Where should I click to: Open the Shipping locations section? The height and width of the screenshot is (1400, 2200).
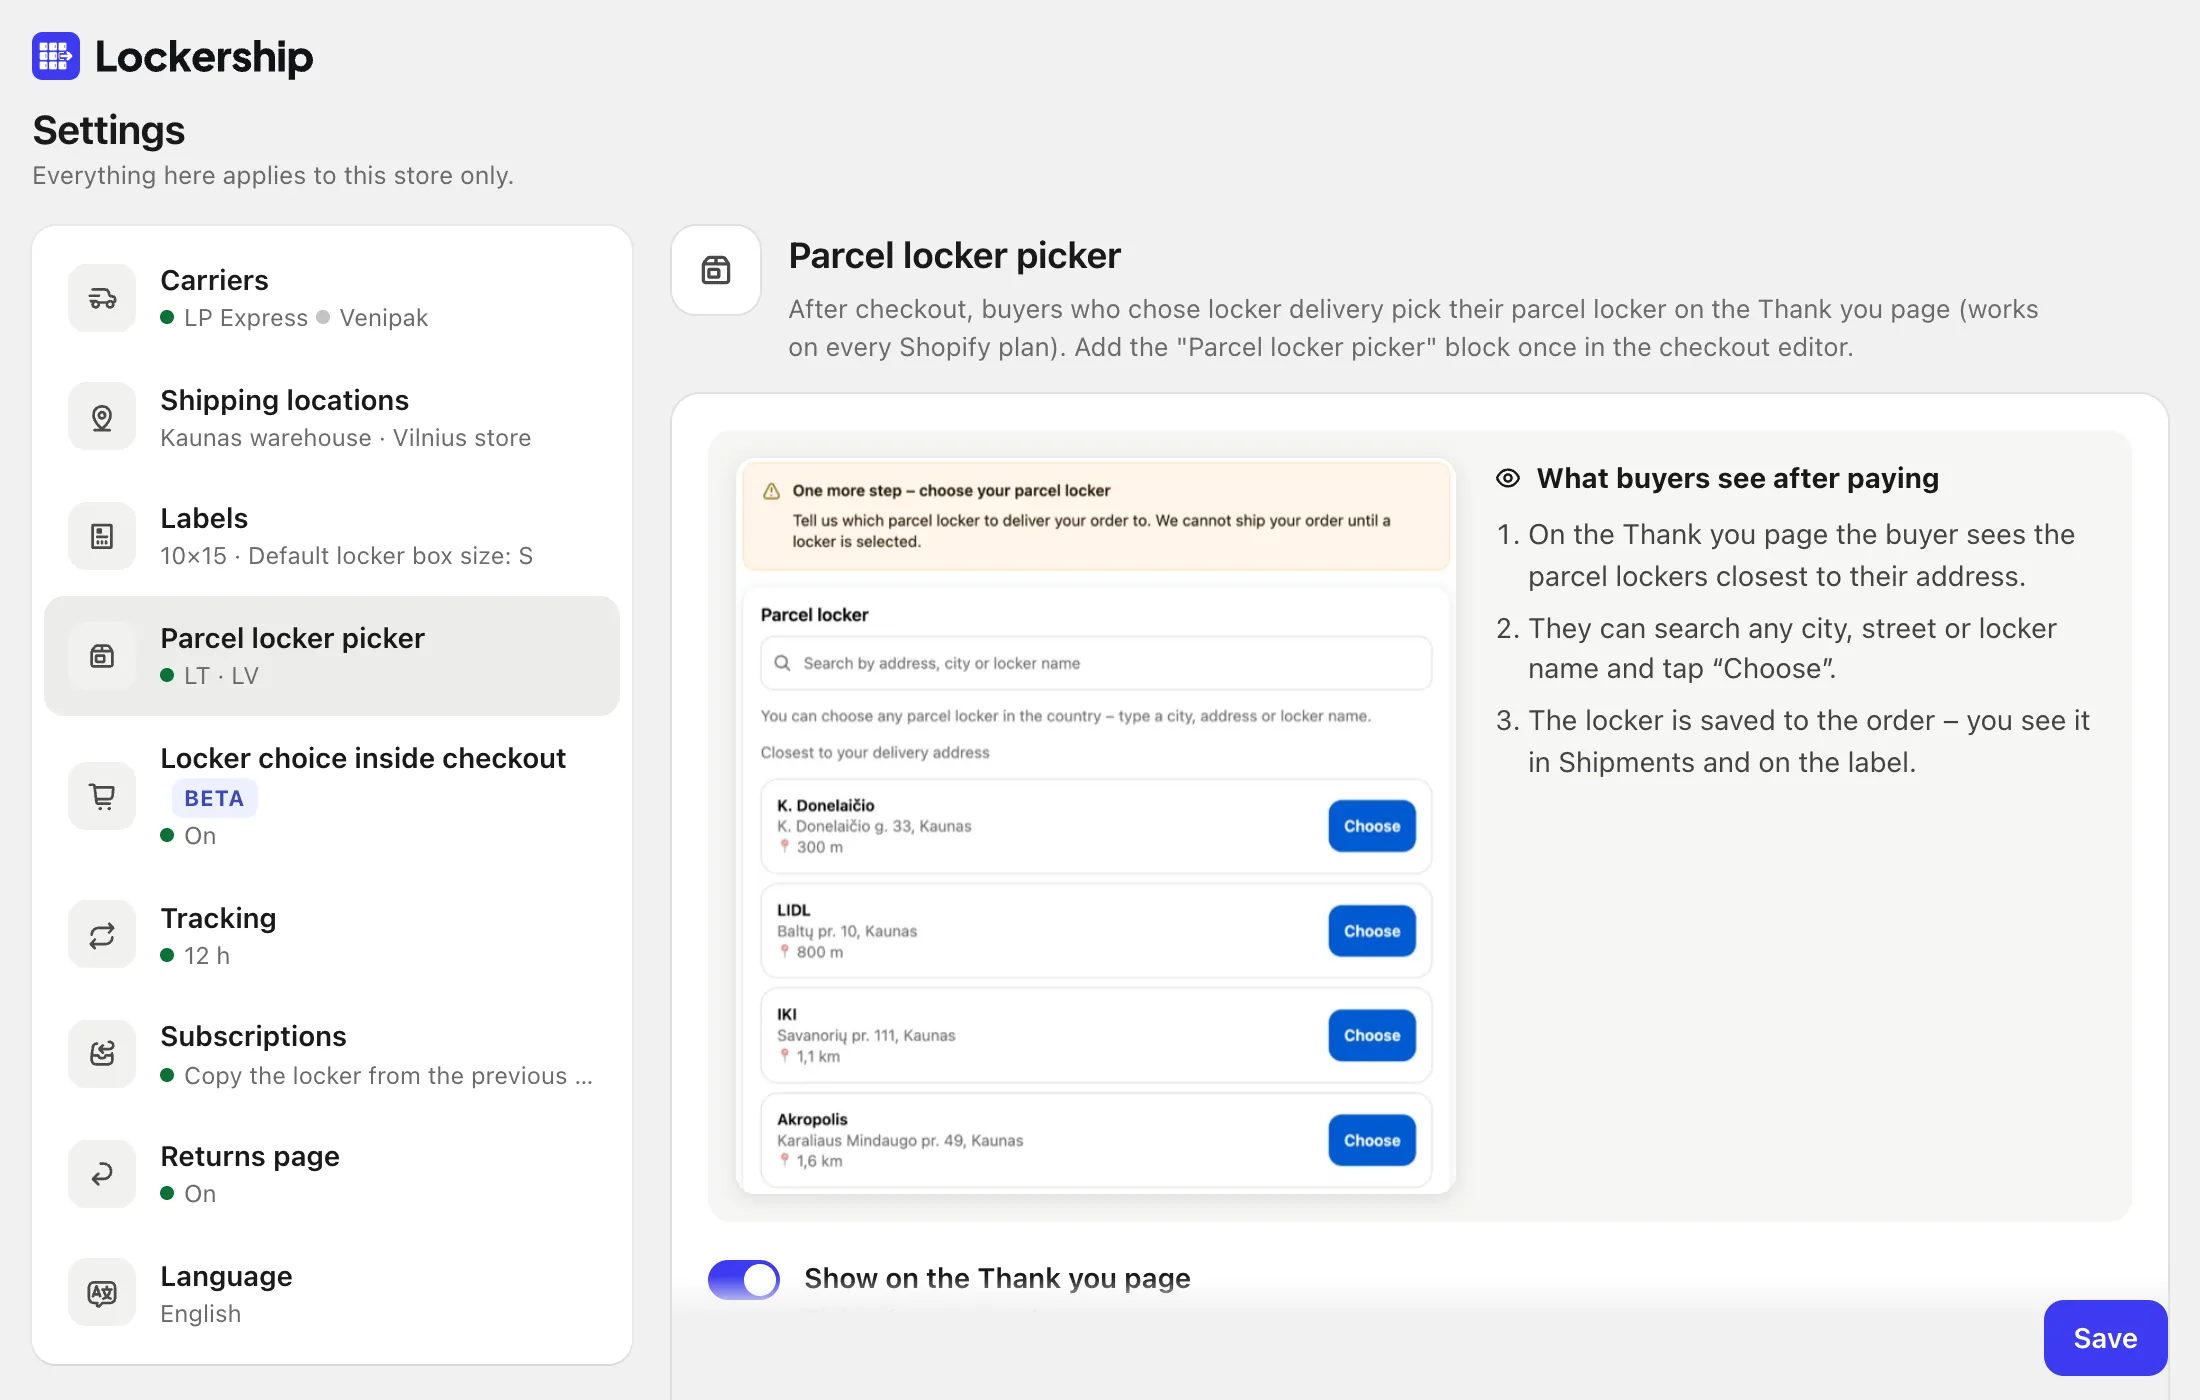pos(332,417)
